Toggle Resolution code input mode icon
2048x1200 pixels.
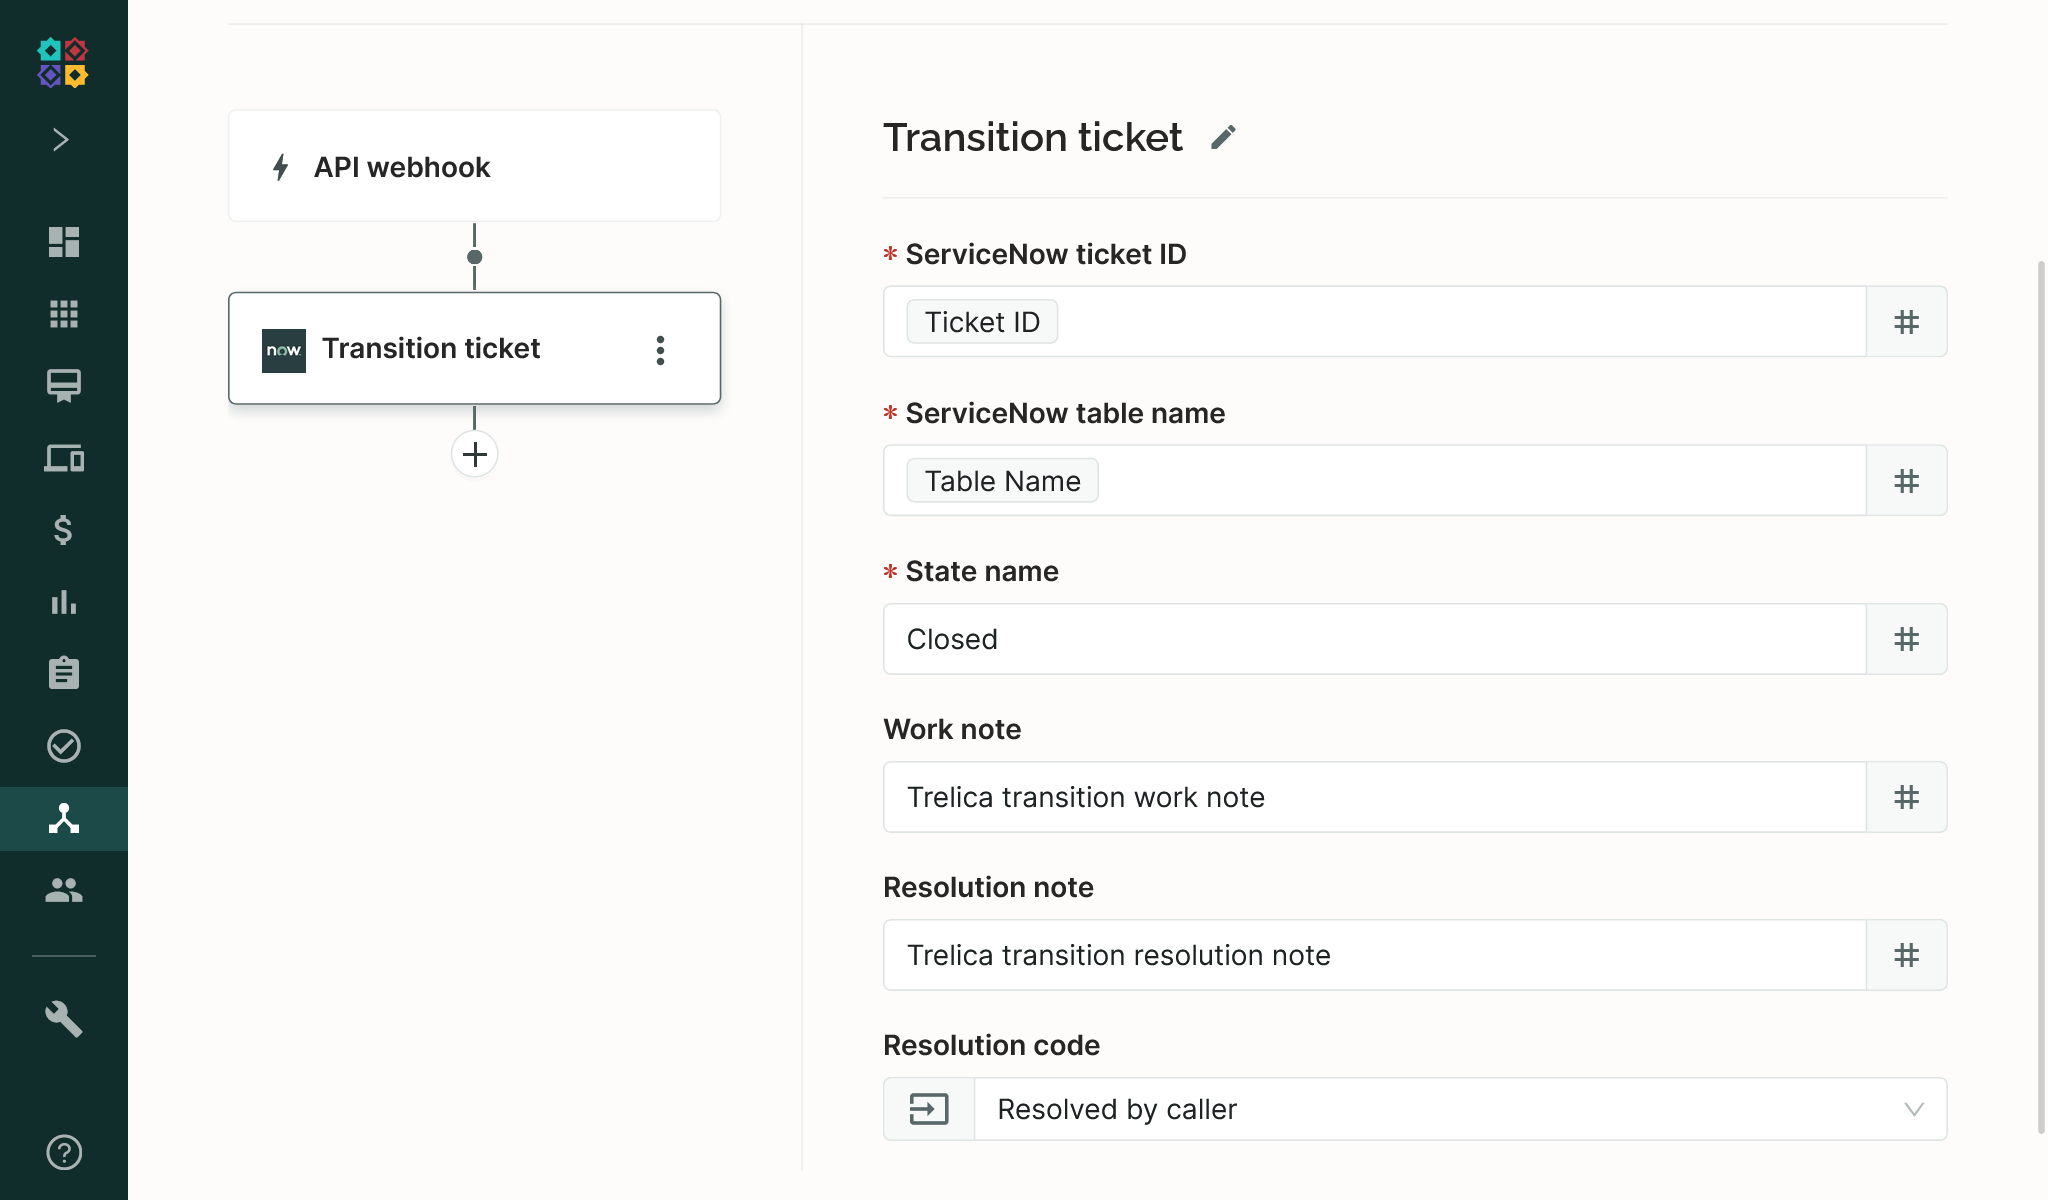click(x=929, y=1109)
